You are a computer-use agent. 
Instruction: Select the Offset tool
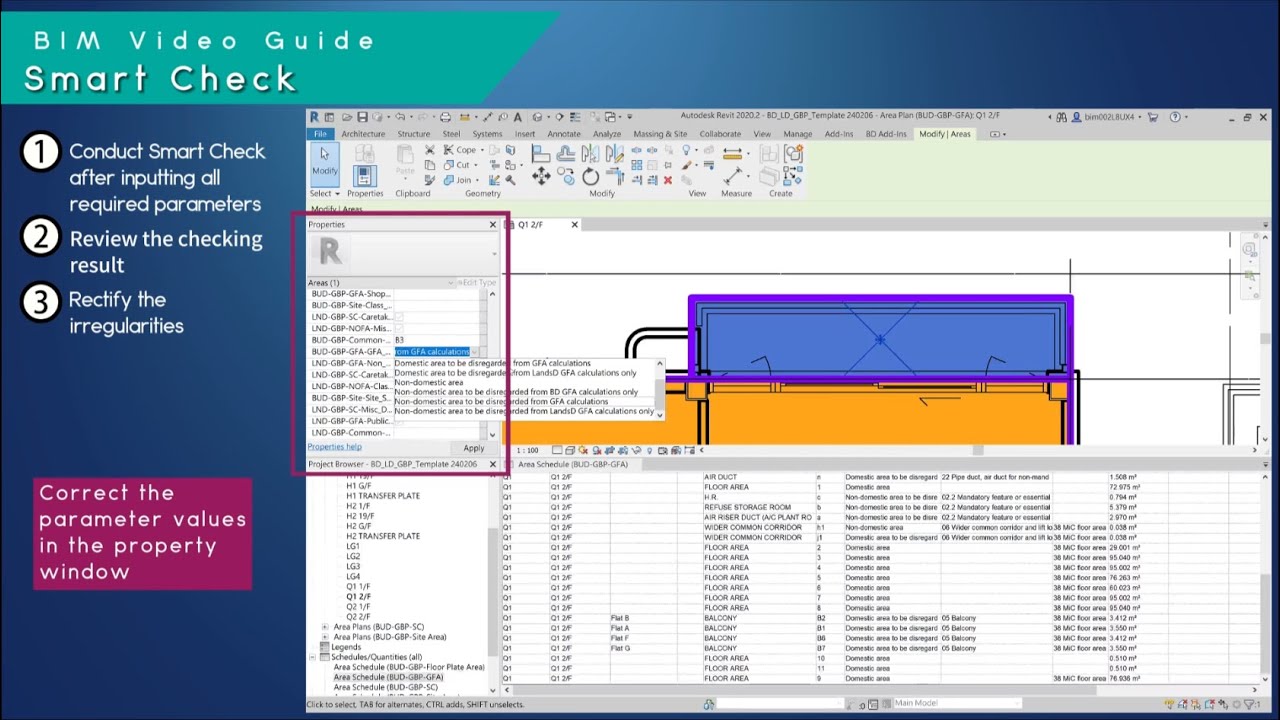tap(566, 153)
